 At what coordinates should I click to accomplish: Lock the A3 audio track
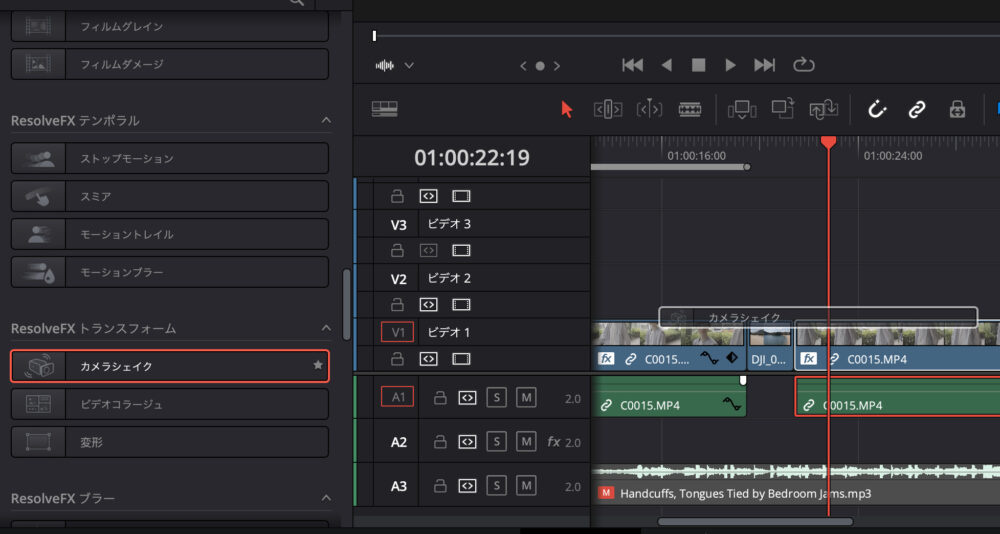point(438,487)
